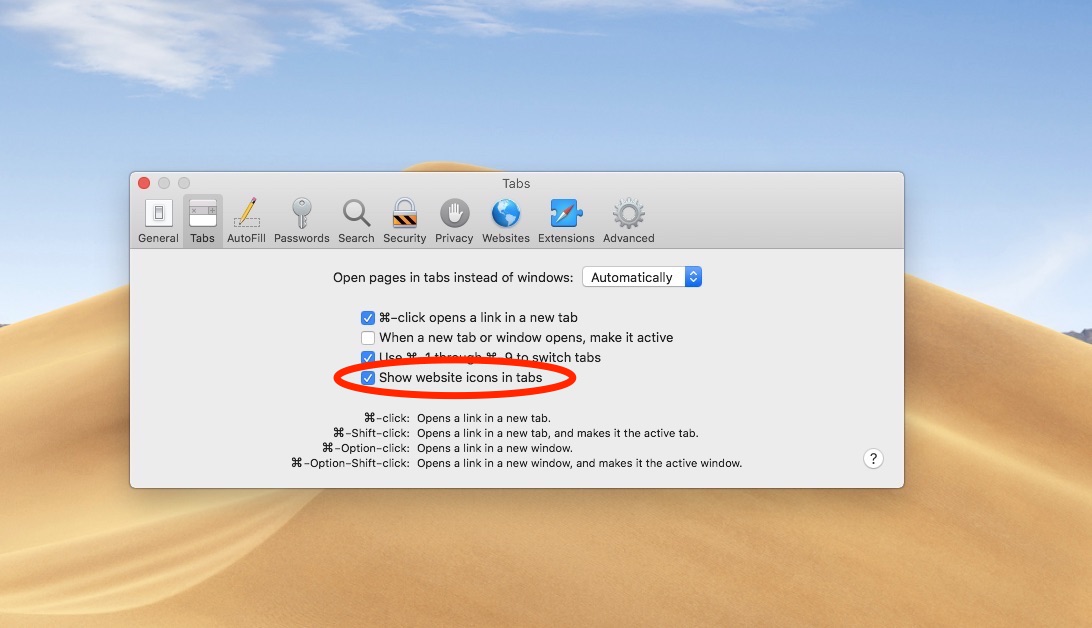The height and width of the screenshot is (628, 1092).
Task: Switch to the Security padlock pane
Action: [405, 221]
